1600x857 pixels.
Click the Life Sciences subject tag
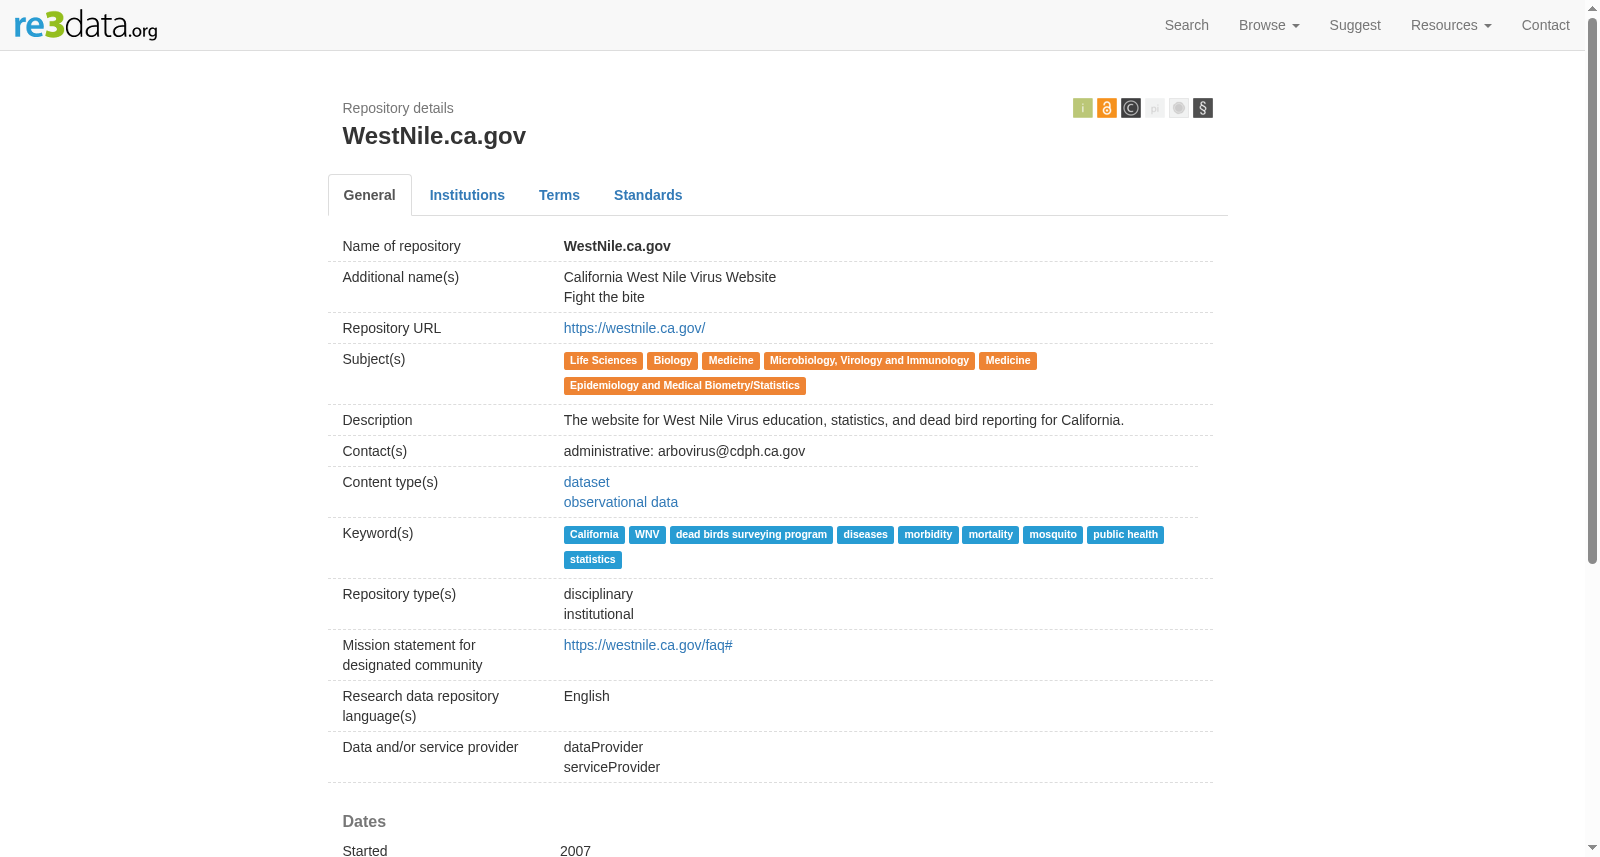pos(603,361)
